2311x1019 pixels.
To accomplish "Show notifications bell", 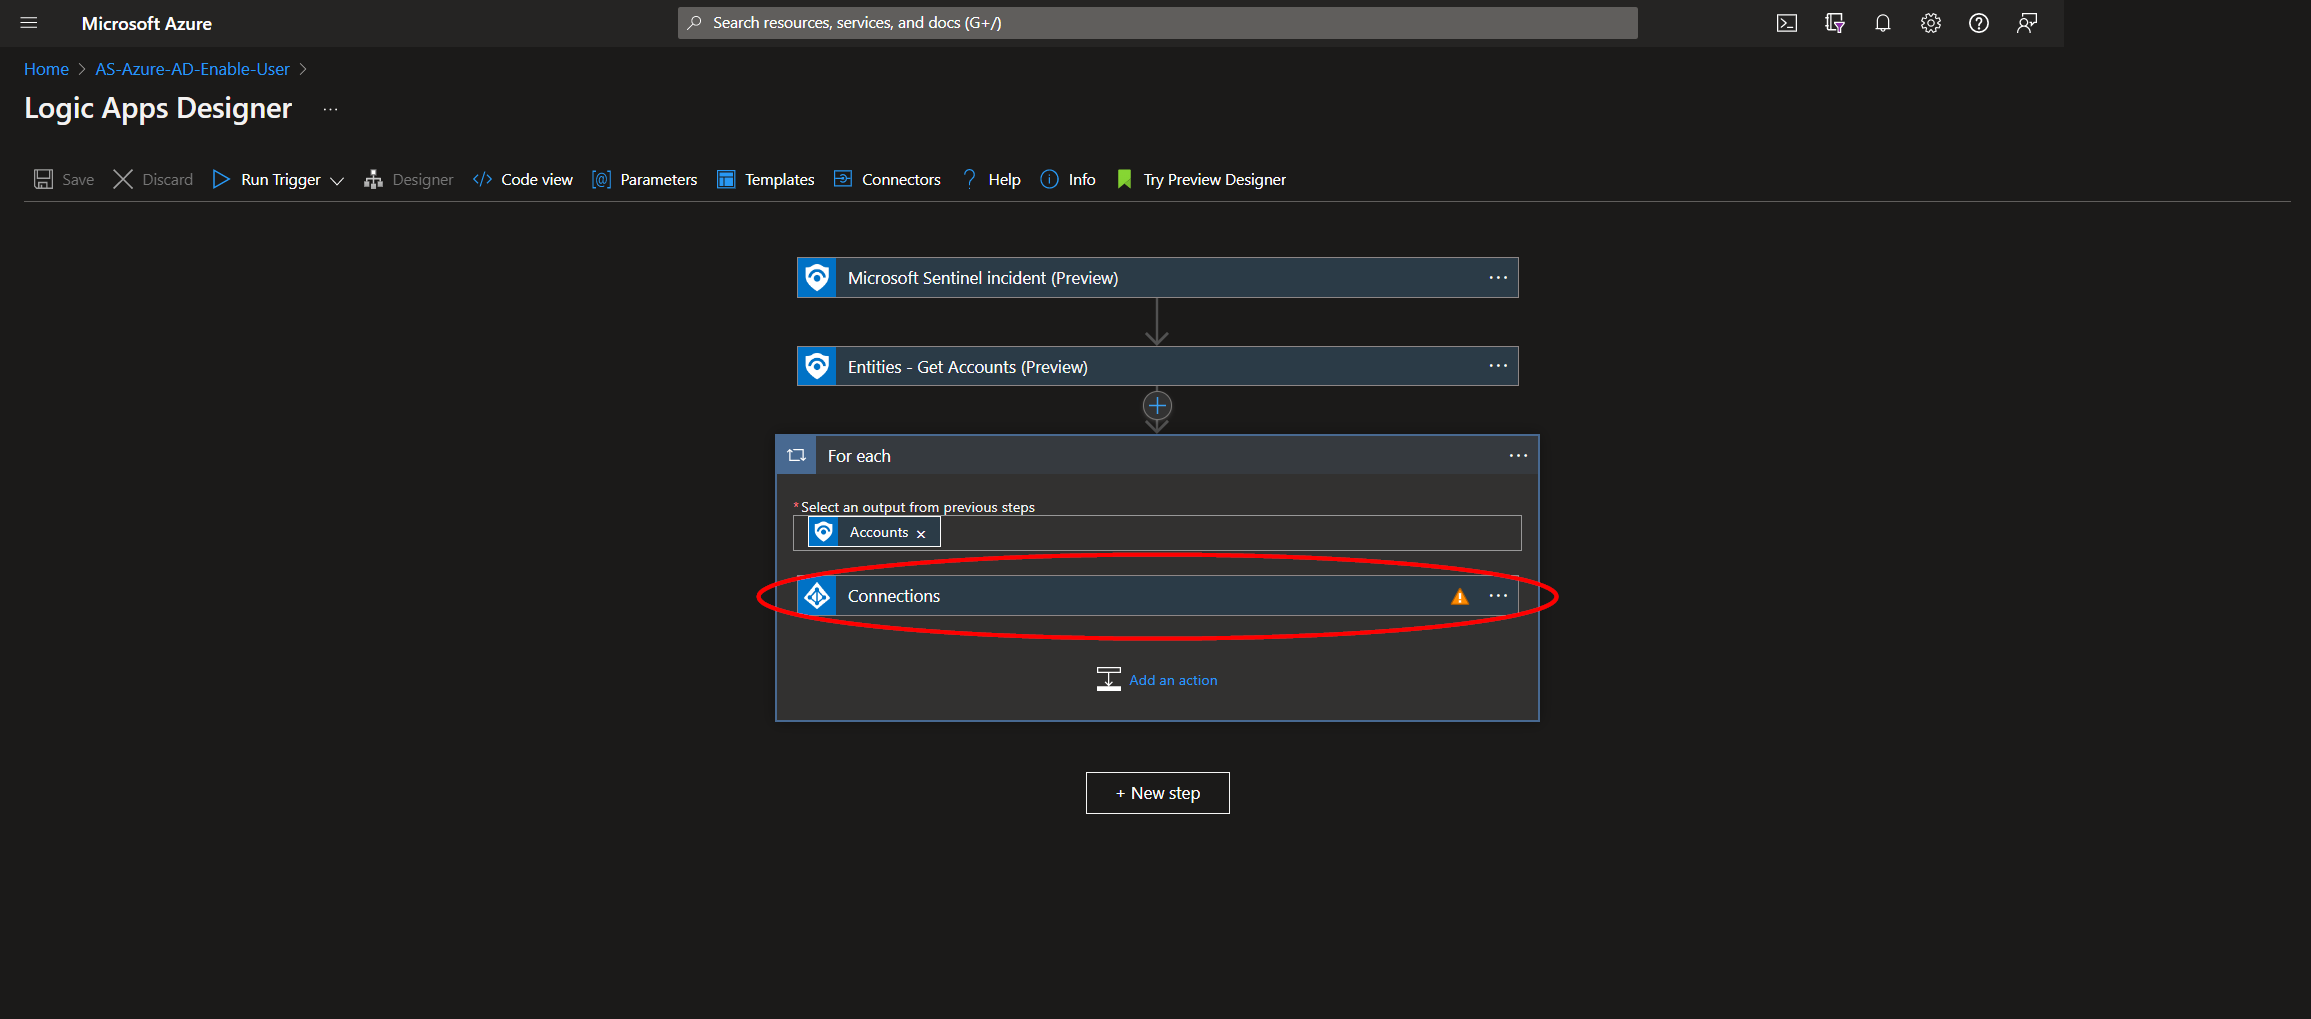I will click(x=1883, y=23).
